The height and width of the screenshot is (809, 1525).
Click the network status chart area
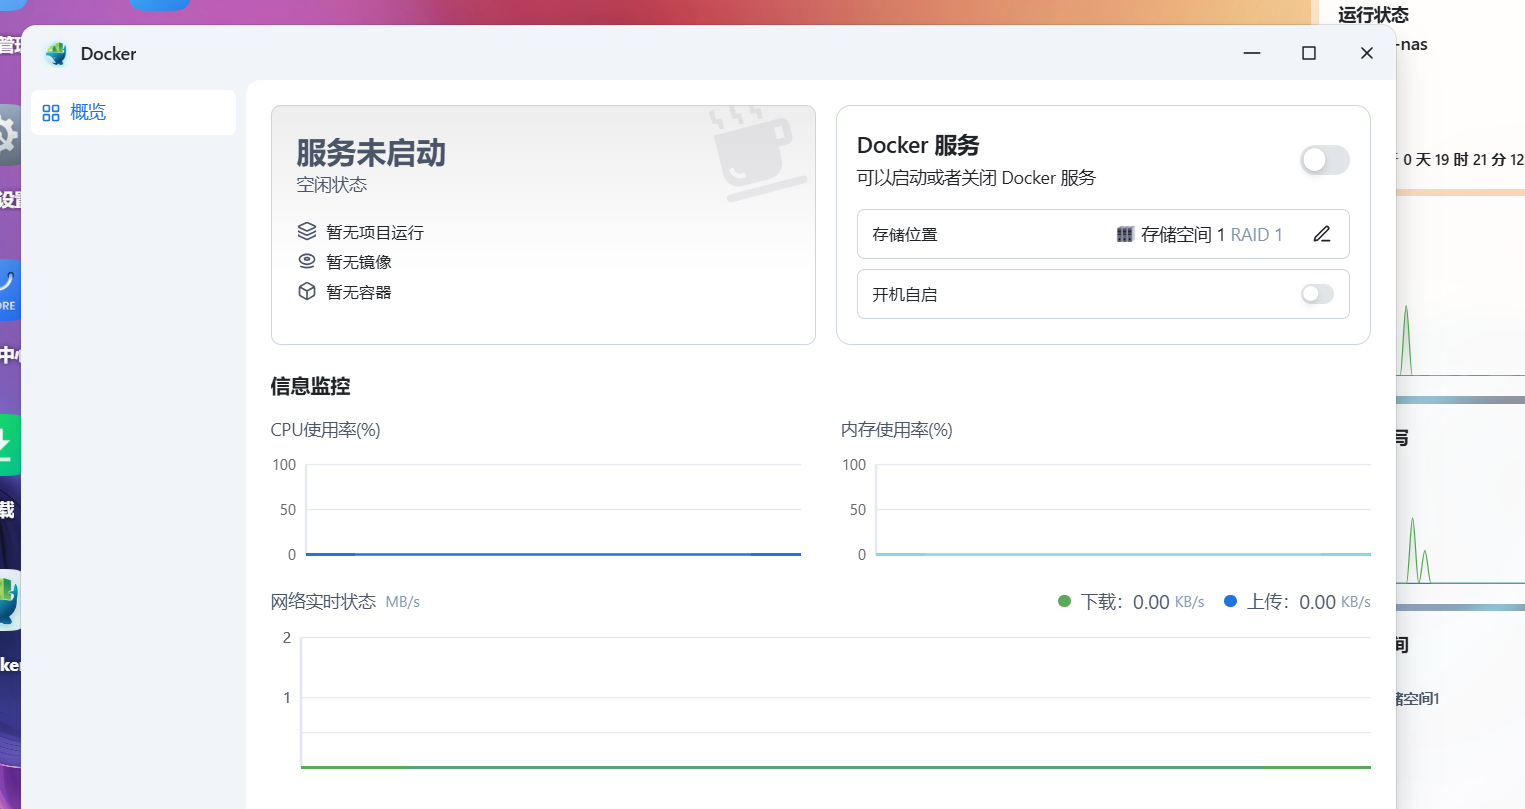[835, 702]
